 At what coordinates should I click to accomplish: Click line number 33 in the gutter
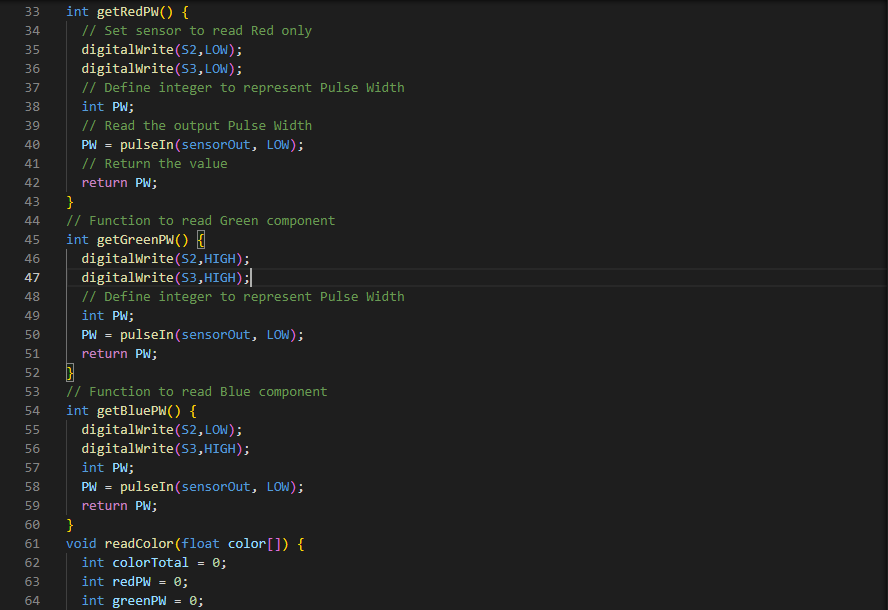[x=32, y=12]
